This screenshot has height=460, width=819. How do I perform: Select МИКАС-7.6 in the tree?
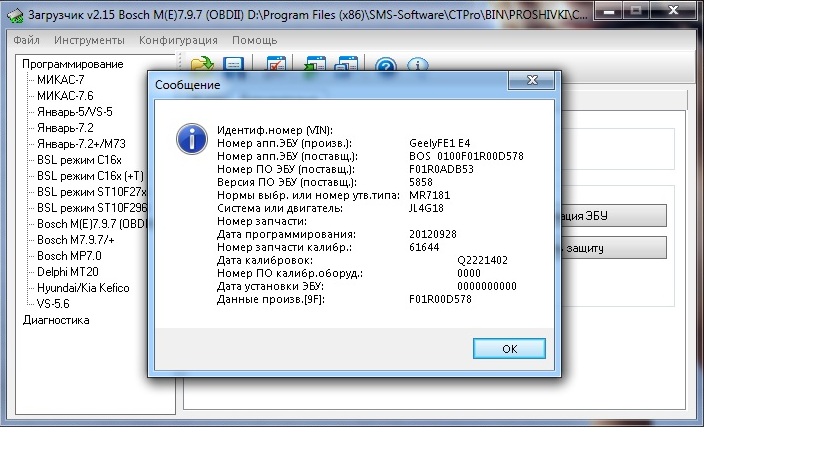(x=65, y=96)
